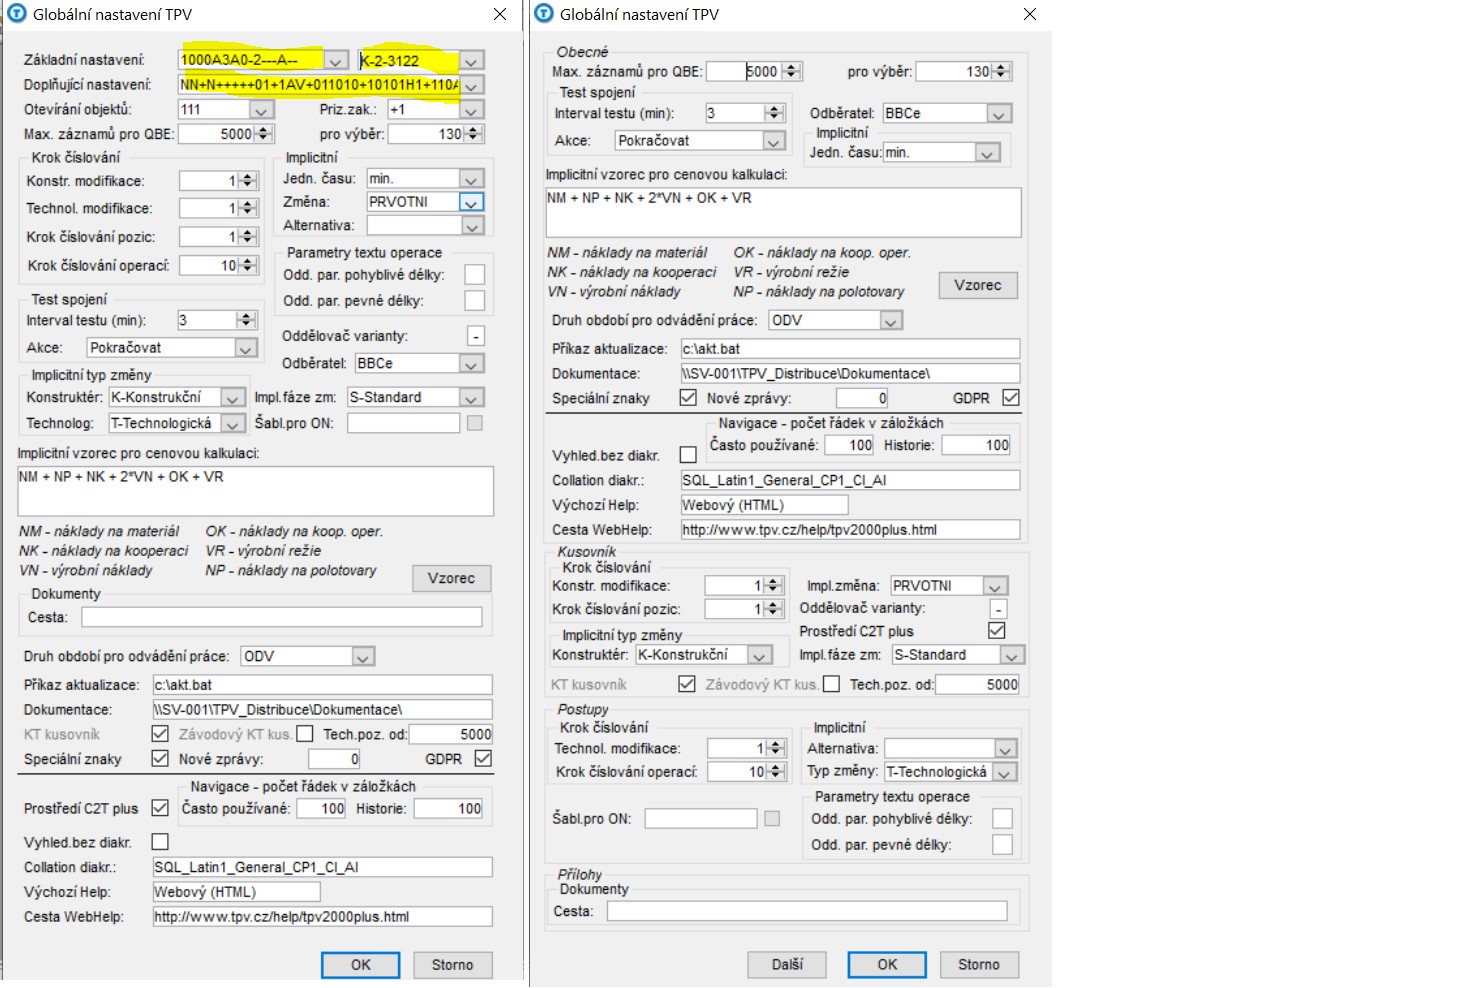Enable Vyhled.bez diakr. checkbox in left dialog
The height and width of the screenshot is (988, 1481).
click(160, 842)
